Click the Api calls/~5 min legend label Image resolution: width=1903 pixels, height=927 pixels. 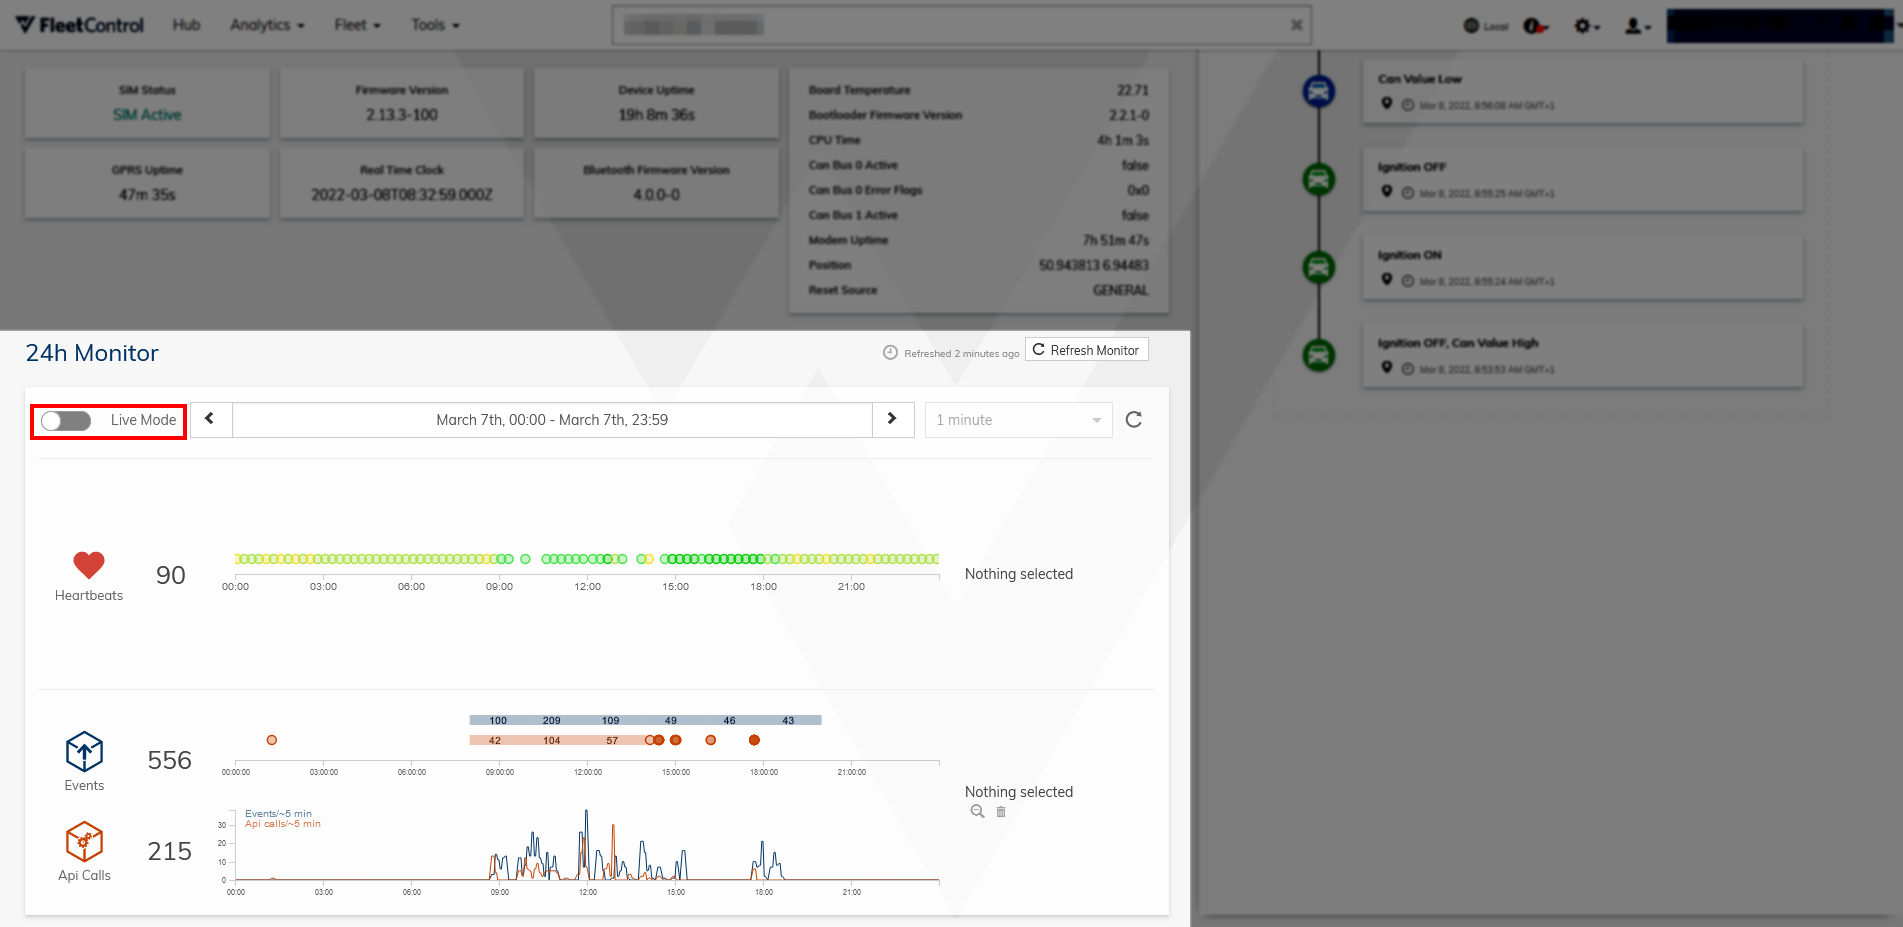(x=283, y=824)
